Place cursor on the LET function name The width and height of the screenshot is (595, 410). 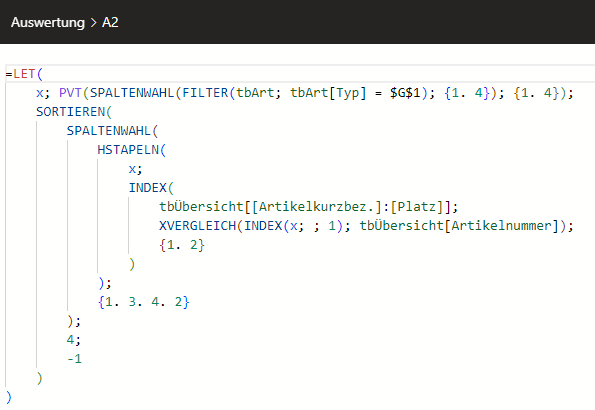click(24, 74)
